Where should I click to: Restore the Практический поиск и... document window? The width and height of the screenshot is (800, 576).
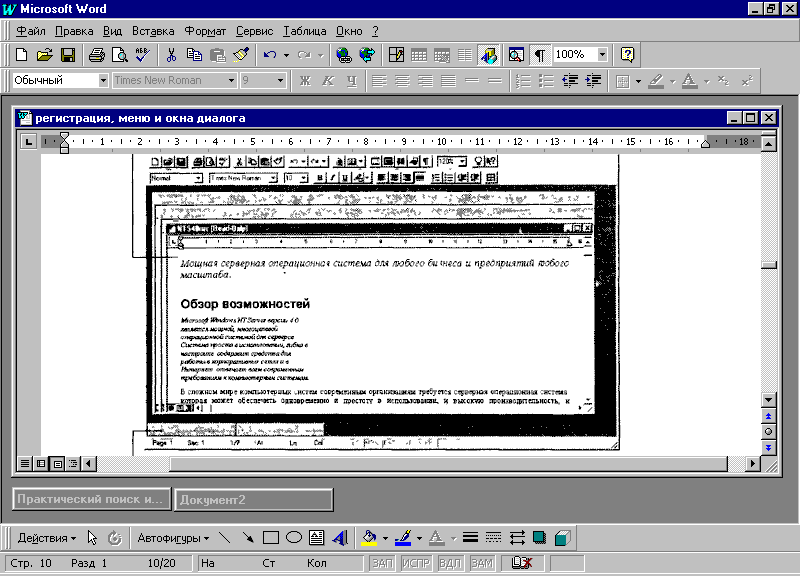(91, 499)
